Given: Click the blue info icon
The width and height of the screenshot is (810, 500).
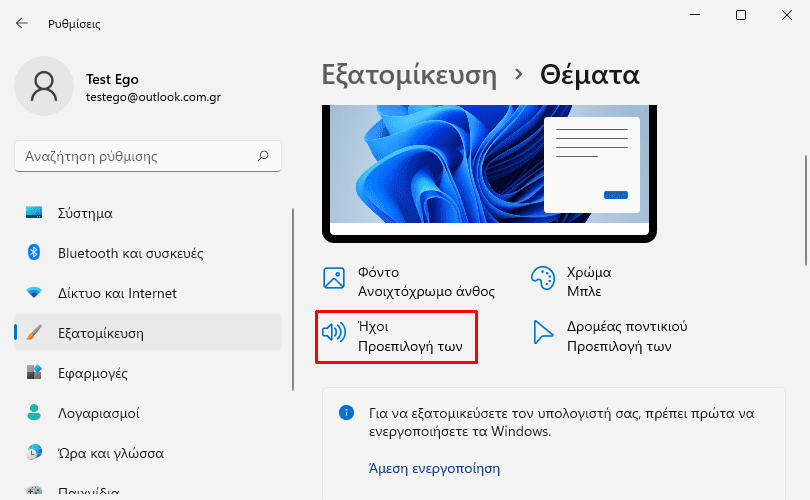Looking at the screenshot, I should [346, 412].
